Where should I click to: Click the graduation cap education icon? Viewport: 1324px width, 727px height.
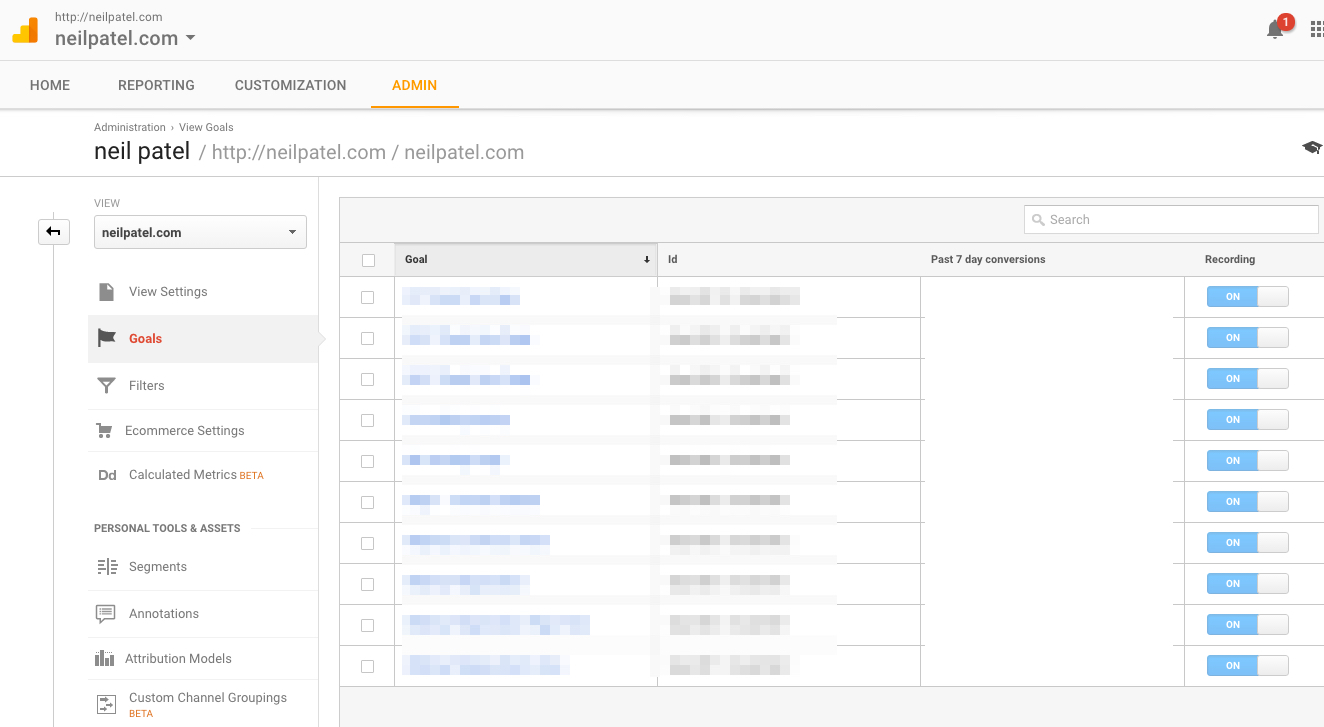(x=1311, y=148)
